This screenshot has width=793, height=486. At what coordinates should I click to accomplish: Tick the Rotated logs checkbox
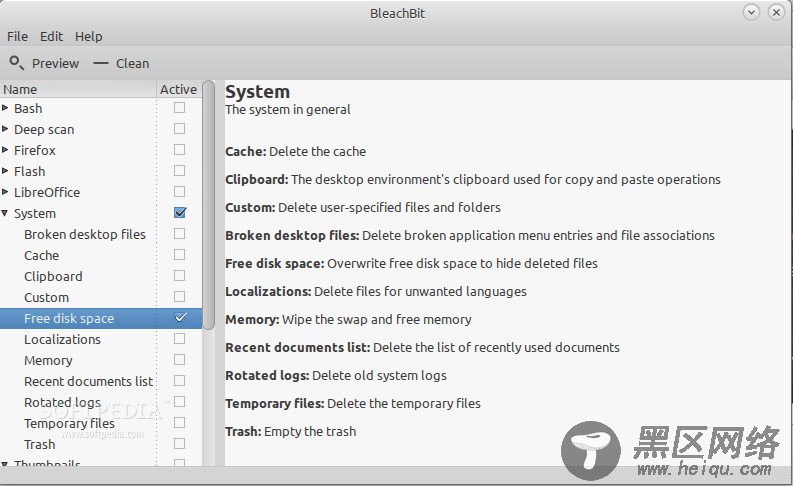click(x=180, y=402)
